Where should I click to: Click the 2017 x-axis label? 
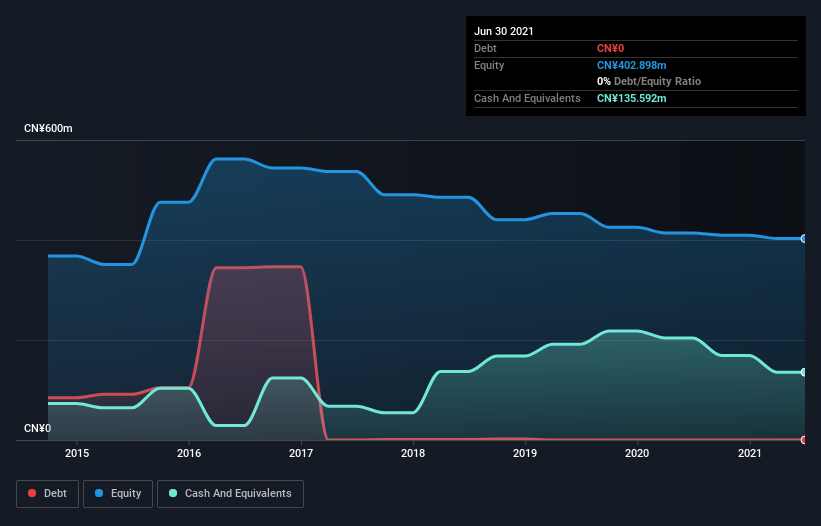tap(301, 453)
